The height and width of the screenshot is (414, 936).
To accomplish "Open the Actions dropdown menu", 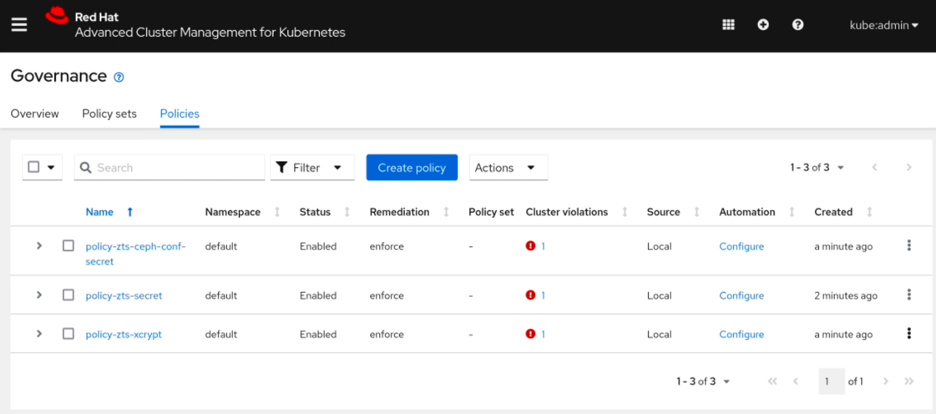I will click(x=508, y=168).
